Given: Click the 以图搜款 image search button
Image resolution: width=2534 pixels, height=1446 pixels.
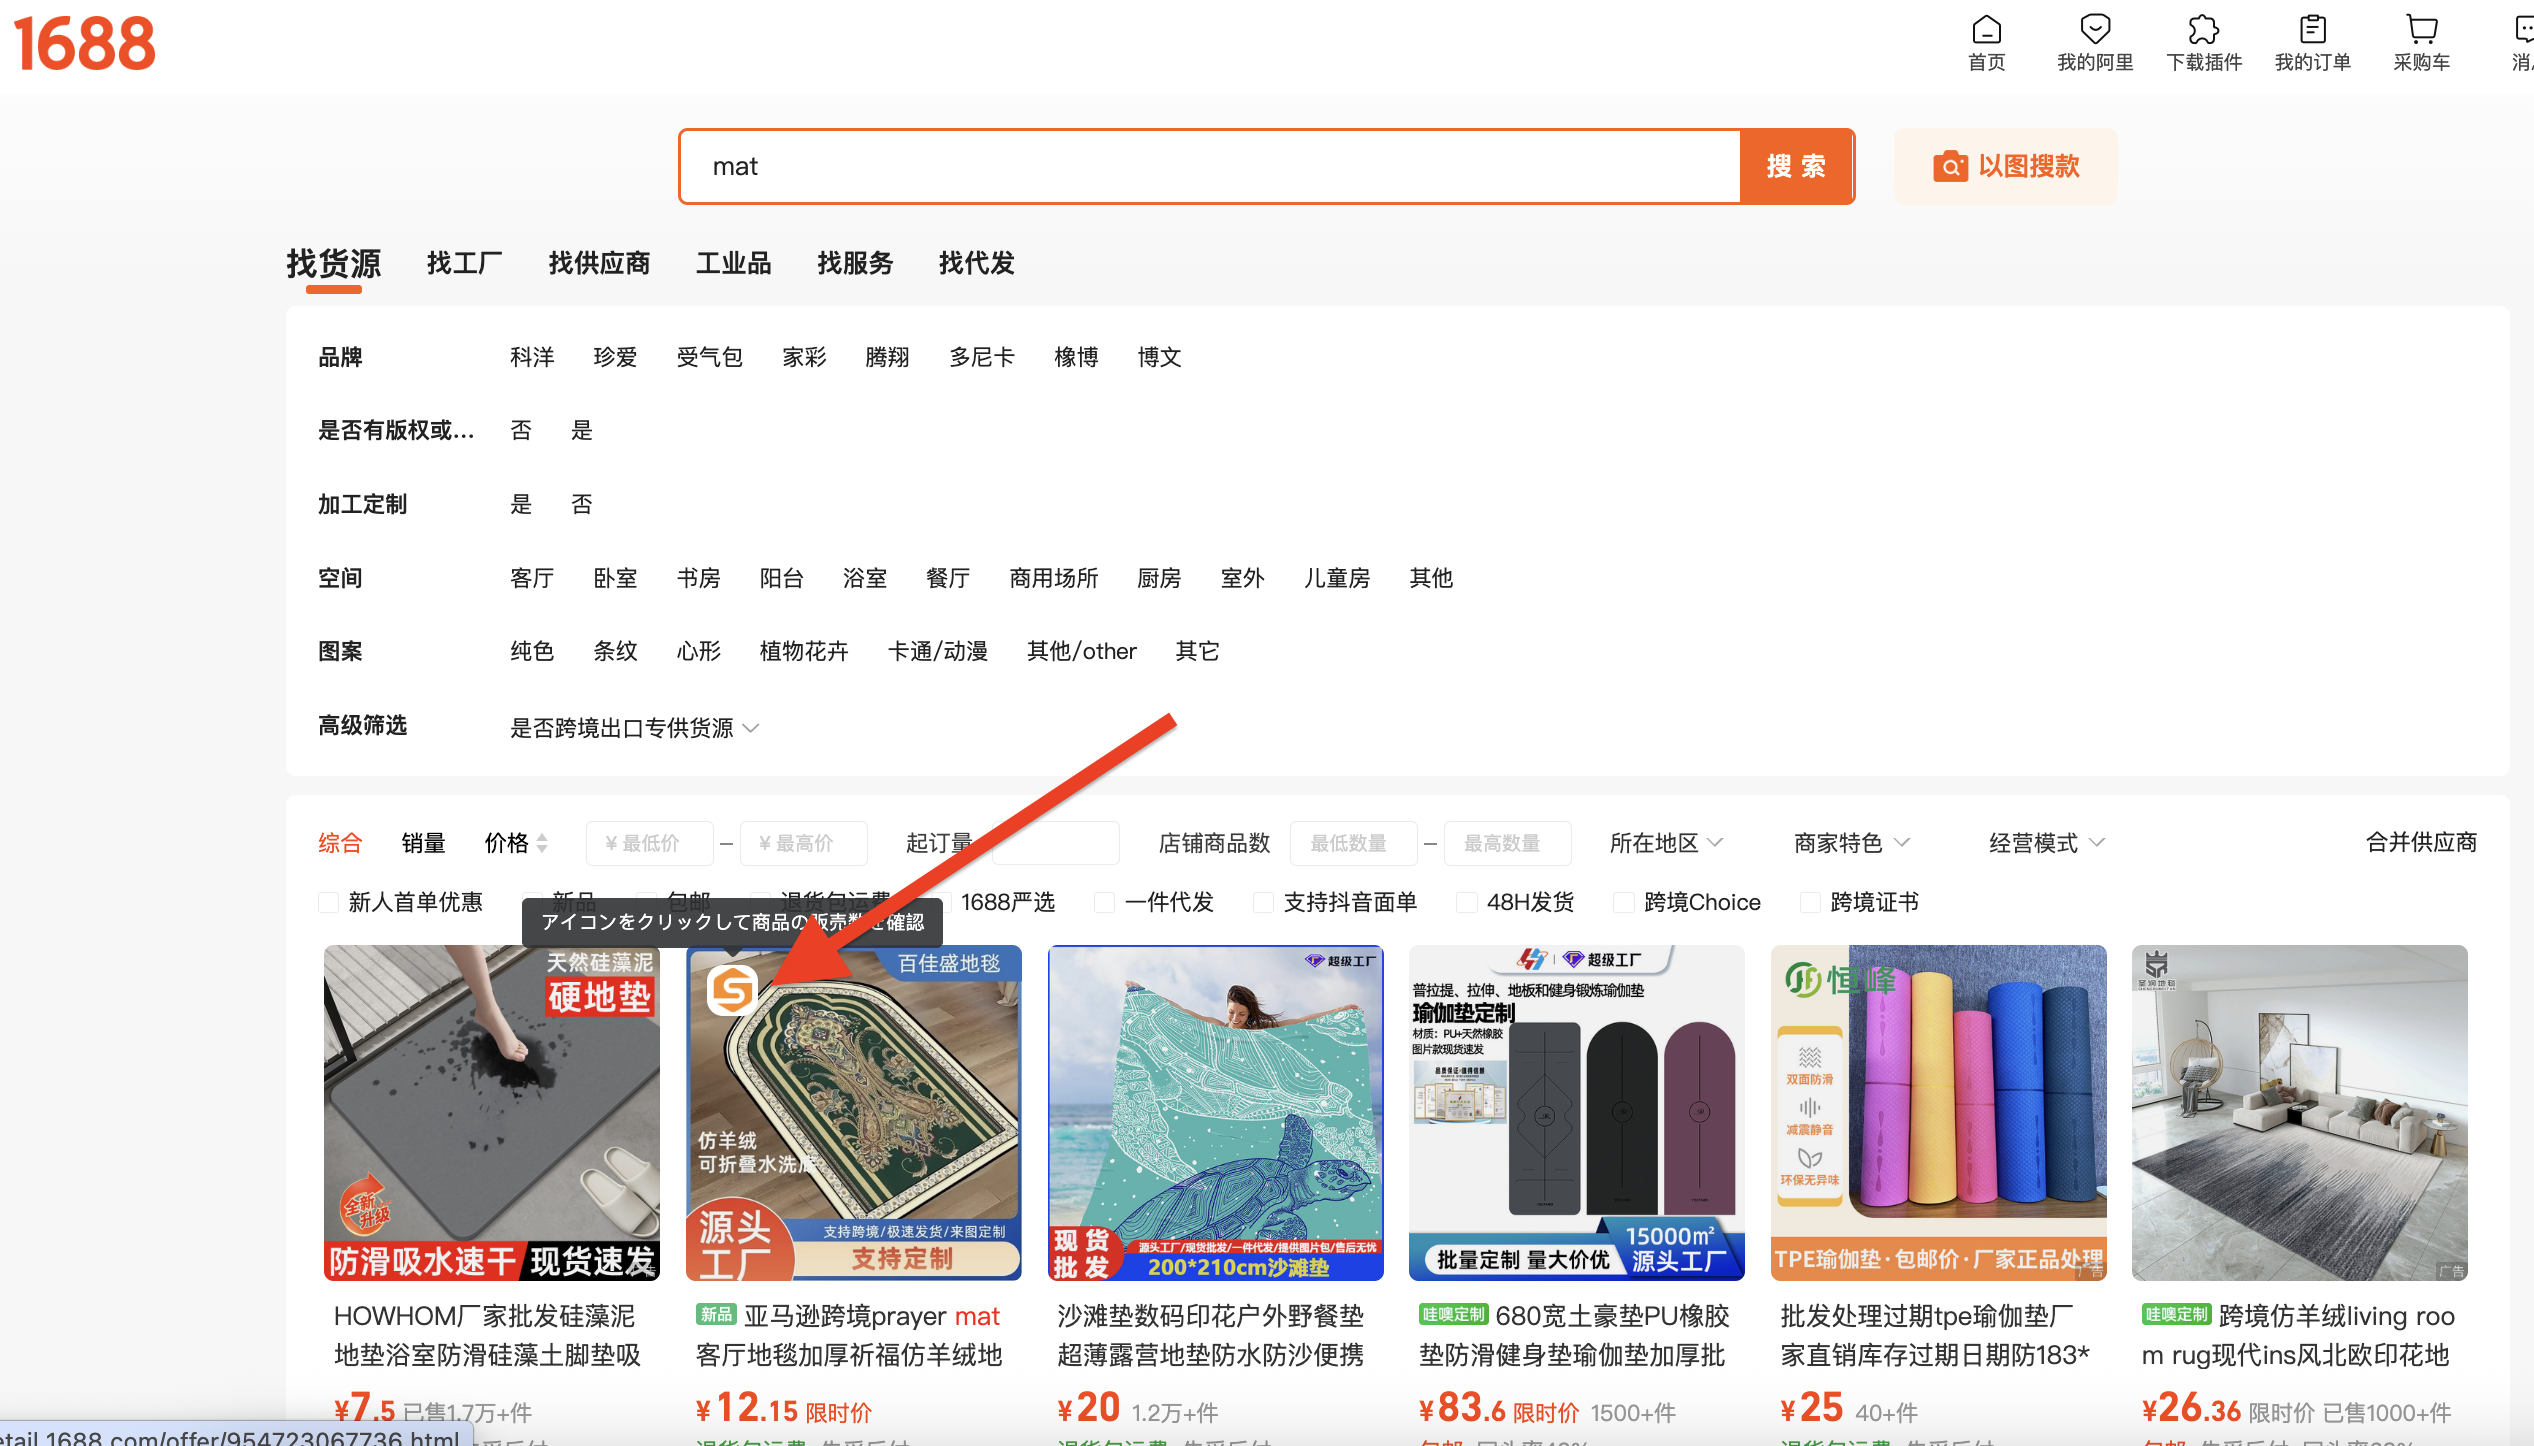Looking at the screenshot, I should point(2006,166).
